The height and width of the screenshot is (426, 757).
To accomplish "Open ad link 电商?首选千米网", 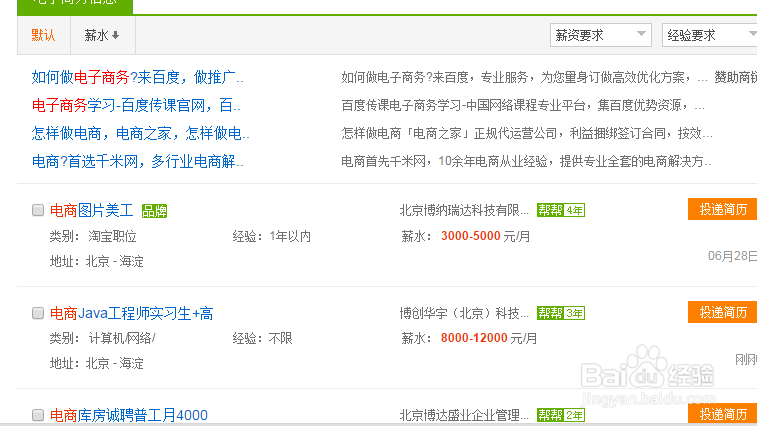I will (138, 161).
